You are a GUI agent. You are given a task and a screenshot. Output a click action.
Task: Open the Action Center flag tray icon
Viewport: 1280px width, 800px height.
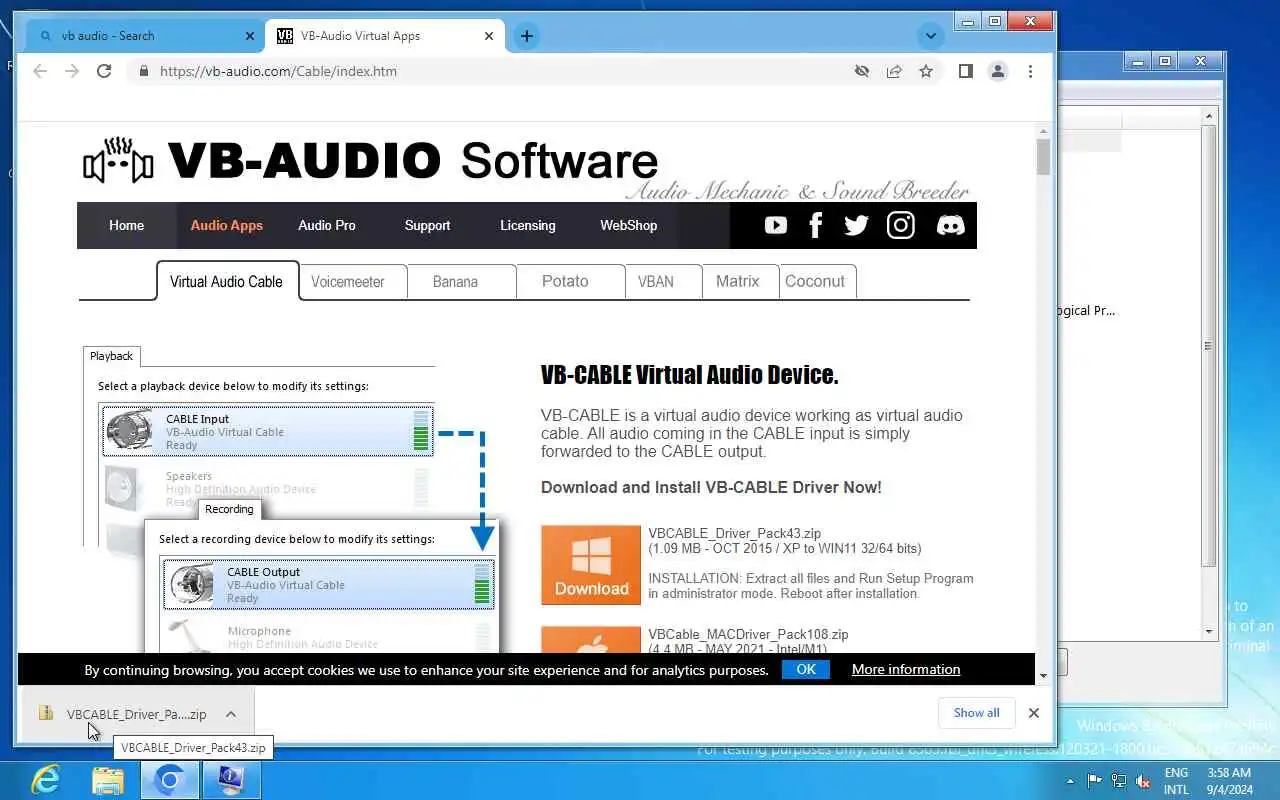pyautogui.click(x=1095, y=781)
